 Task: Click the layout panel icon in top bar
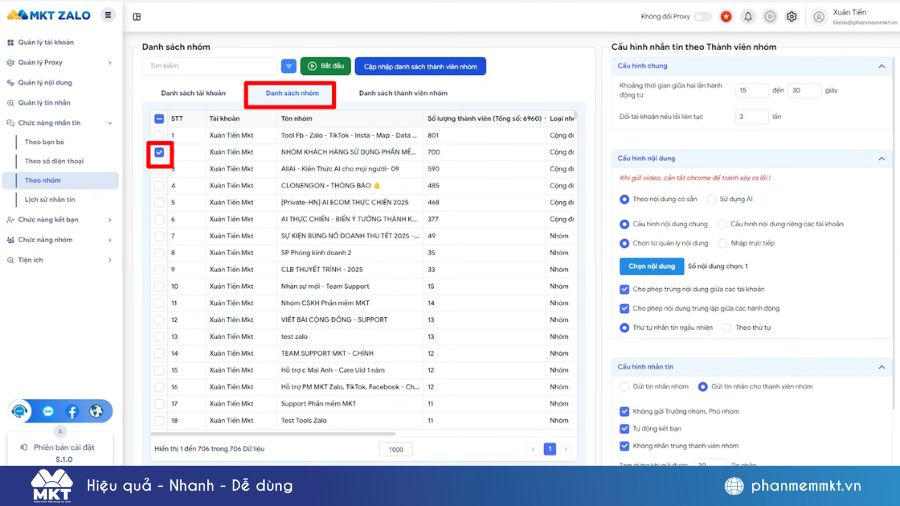137,17
